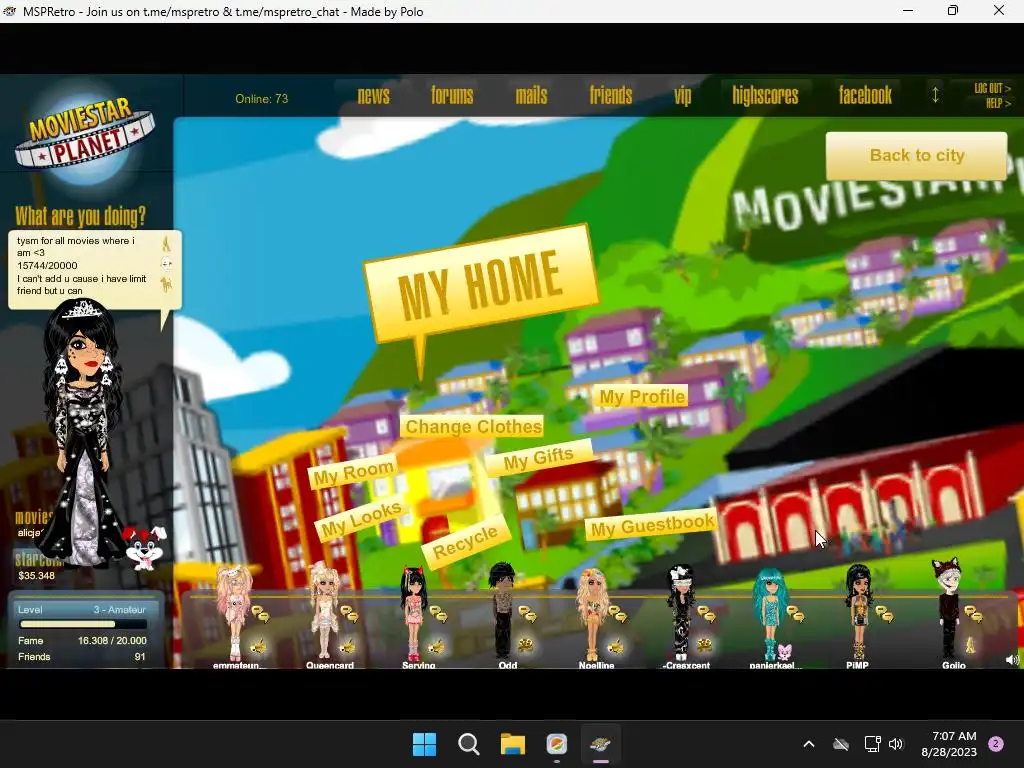Viewport: 1024px width, 768px height.
Task: Open the facebook menu item
Action: (x=865, y=96)
